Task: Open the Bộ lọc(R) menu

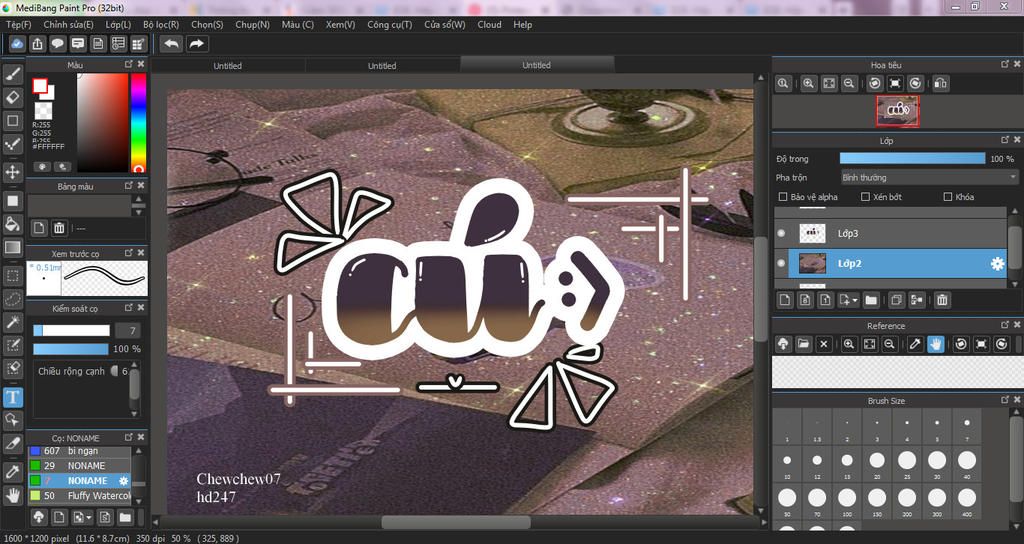Action: pos(161,24)
